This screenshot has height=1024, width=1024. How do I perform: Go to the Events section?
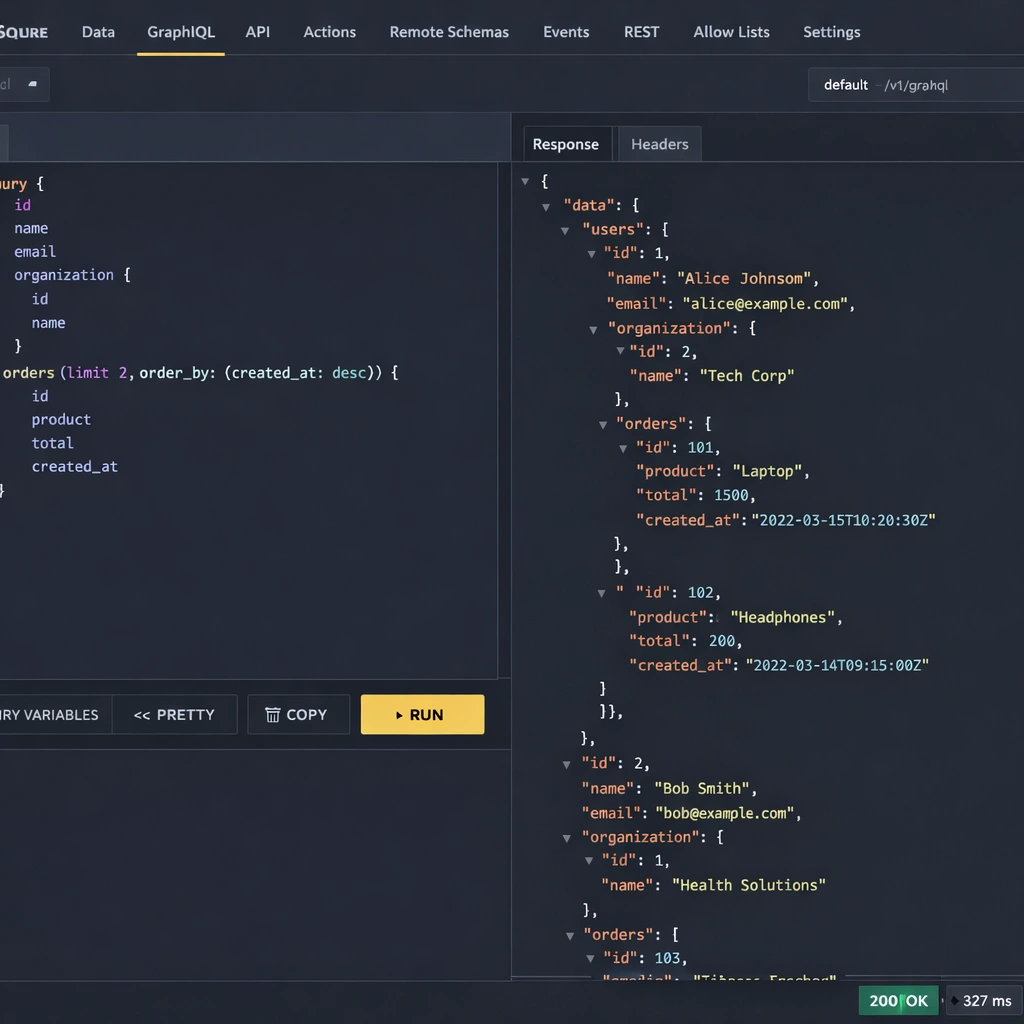pos(566,32)
